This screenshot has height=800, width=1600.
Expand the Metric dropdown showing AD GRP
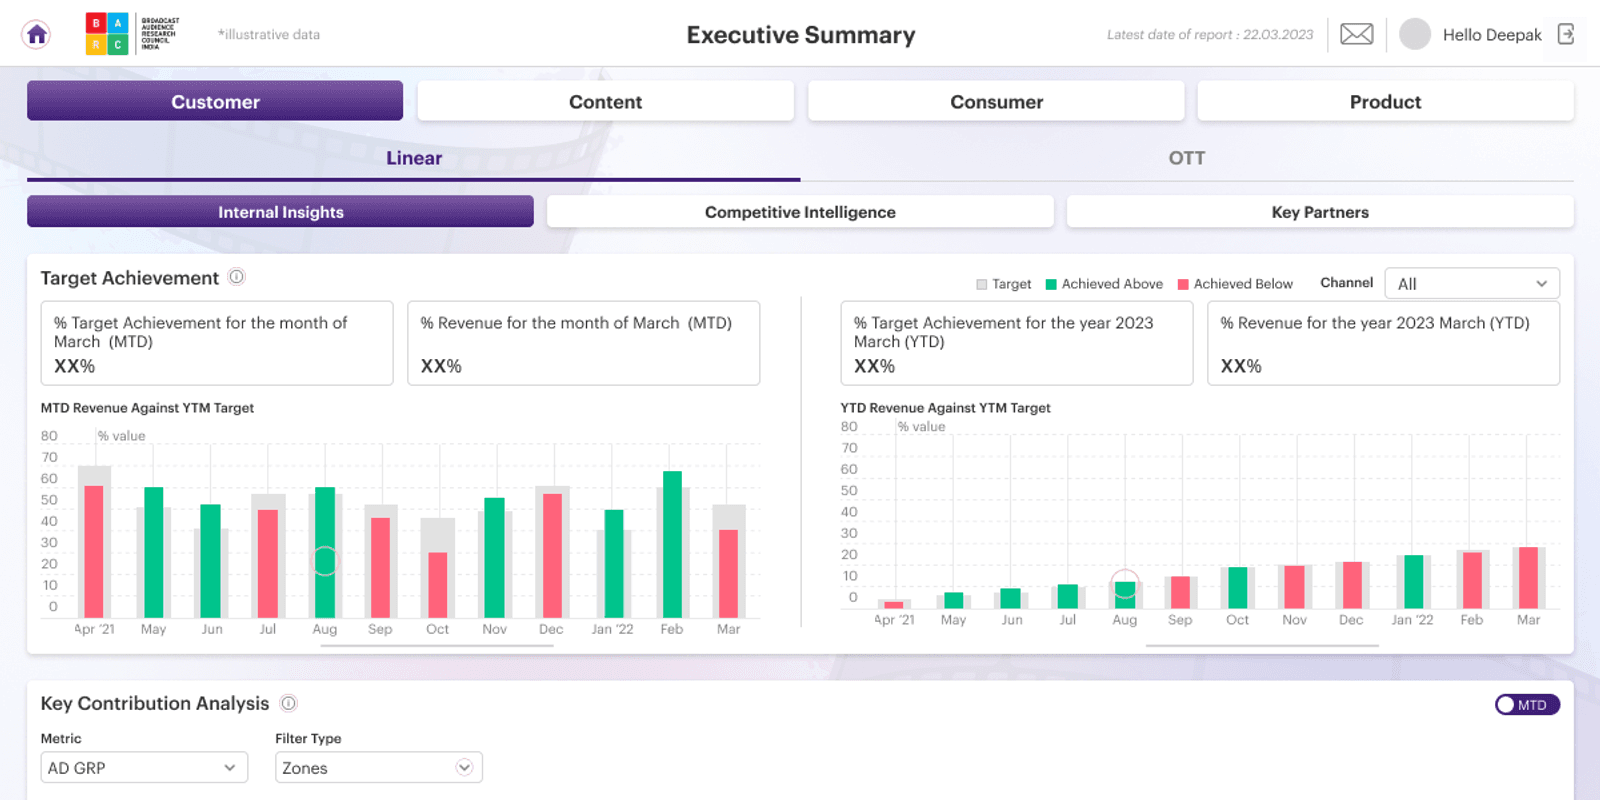[144, 768]
